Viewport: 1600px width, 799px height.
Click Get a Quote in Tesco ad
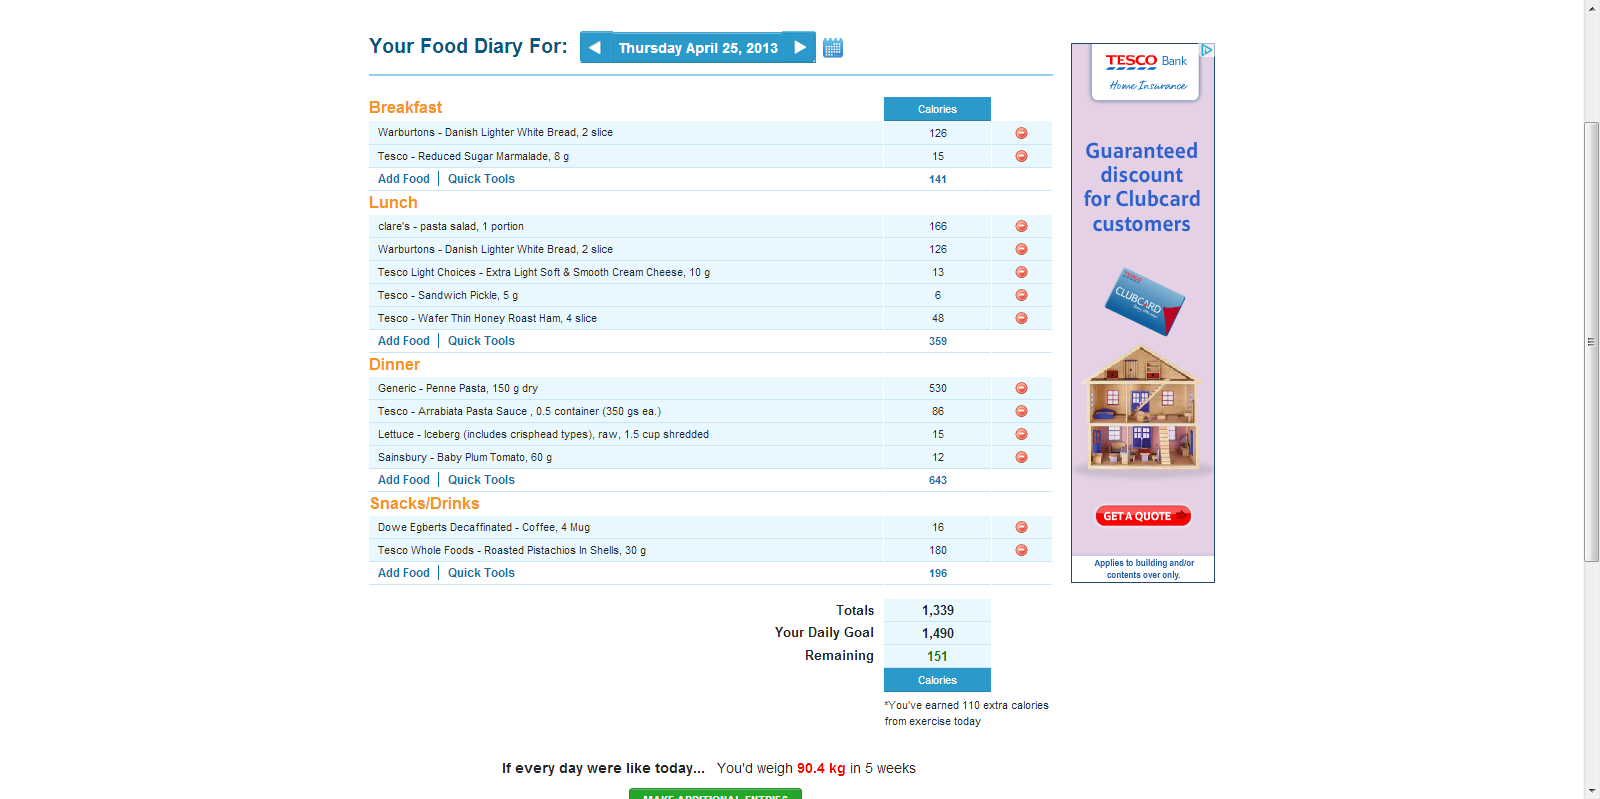[x=1143, y=516]
